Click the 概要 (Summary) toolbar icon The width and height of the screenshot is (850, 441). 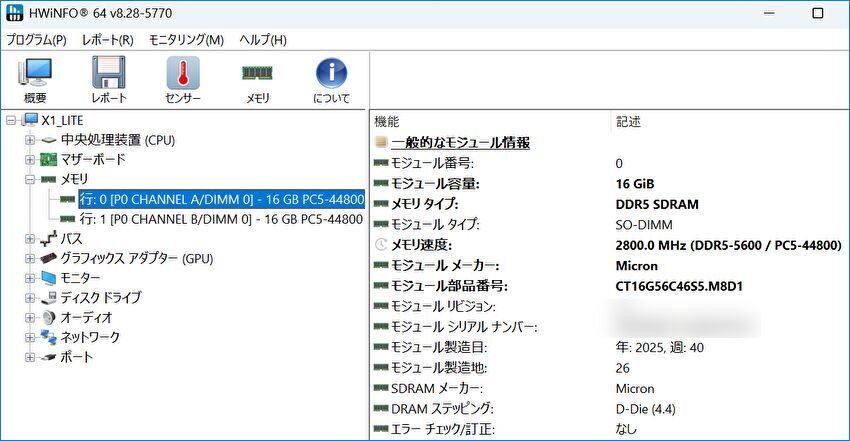pos(35,80)
